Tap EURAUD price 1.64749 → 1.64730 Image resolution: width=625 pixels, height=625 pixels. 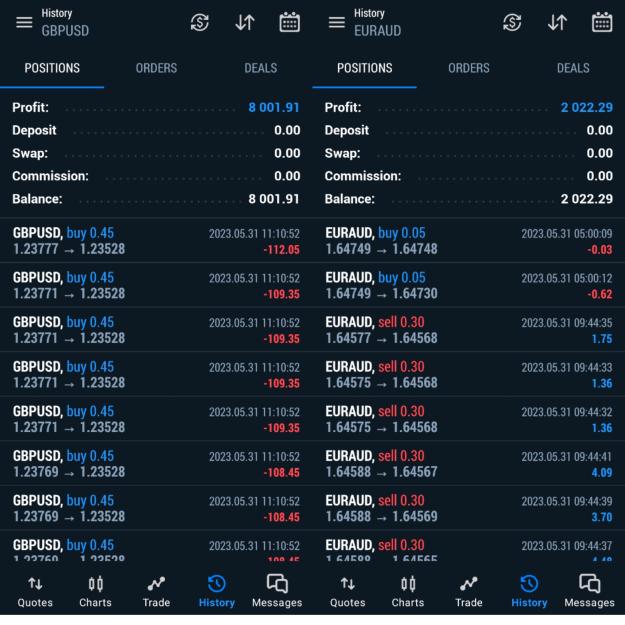pyautogui.click(x=381, y=294)
